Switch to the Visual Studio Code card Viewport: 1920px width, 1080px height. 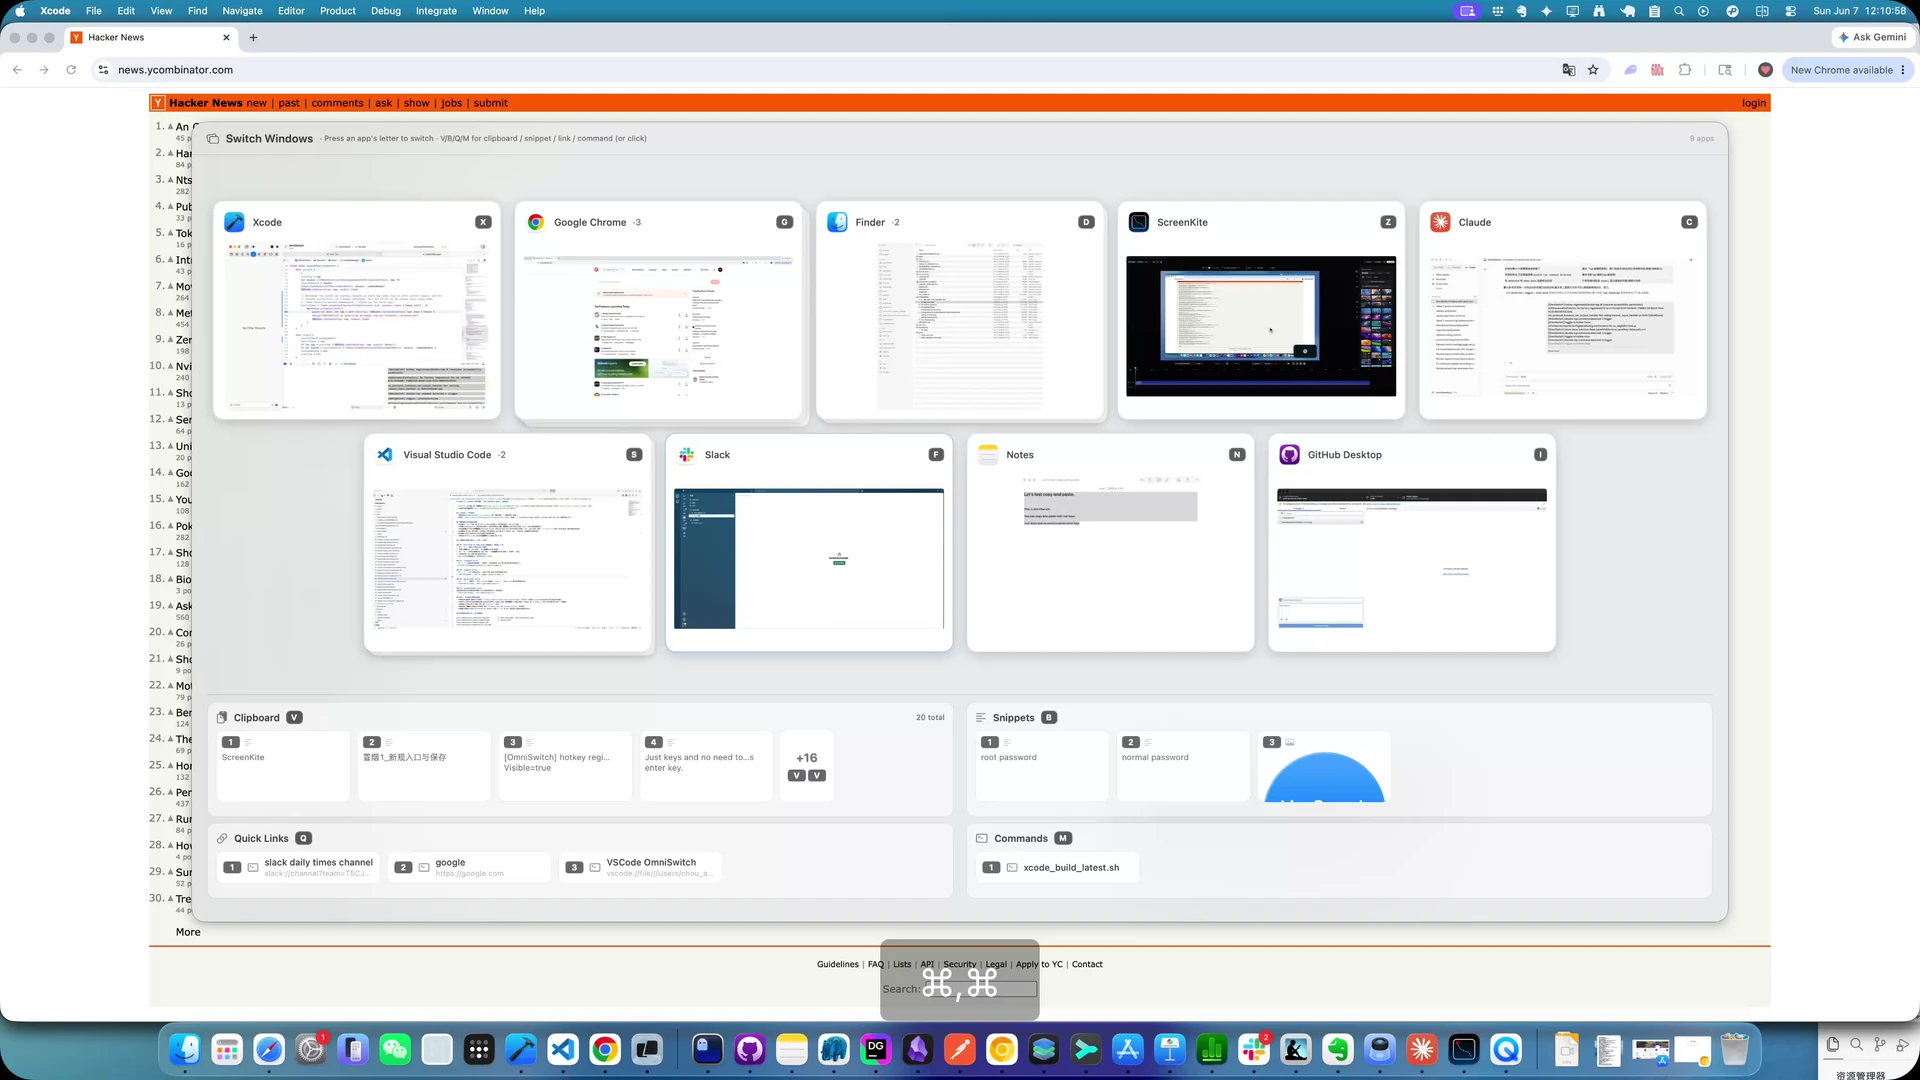508,543
